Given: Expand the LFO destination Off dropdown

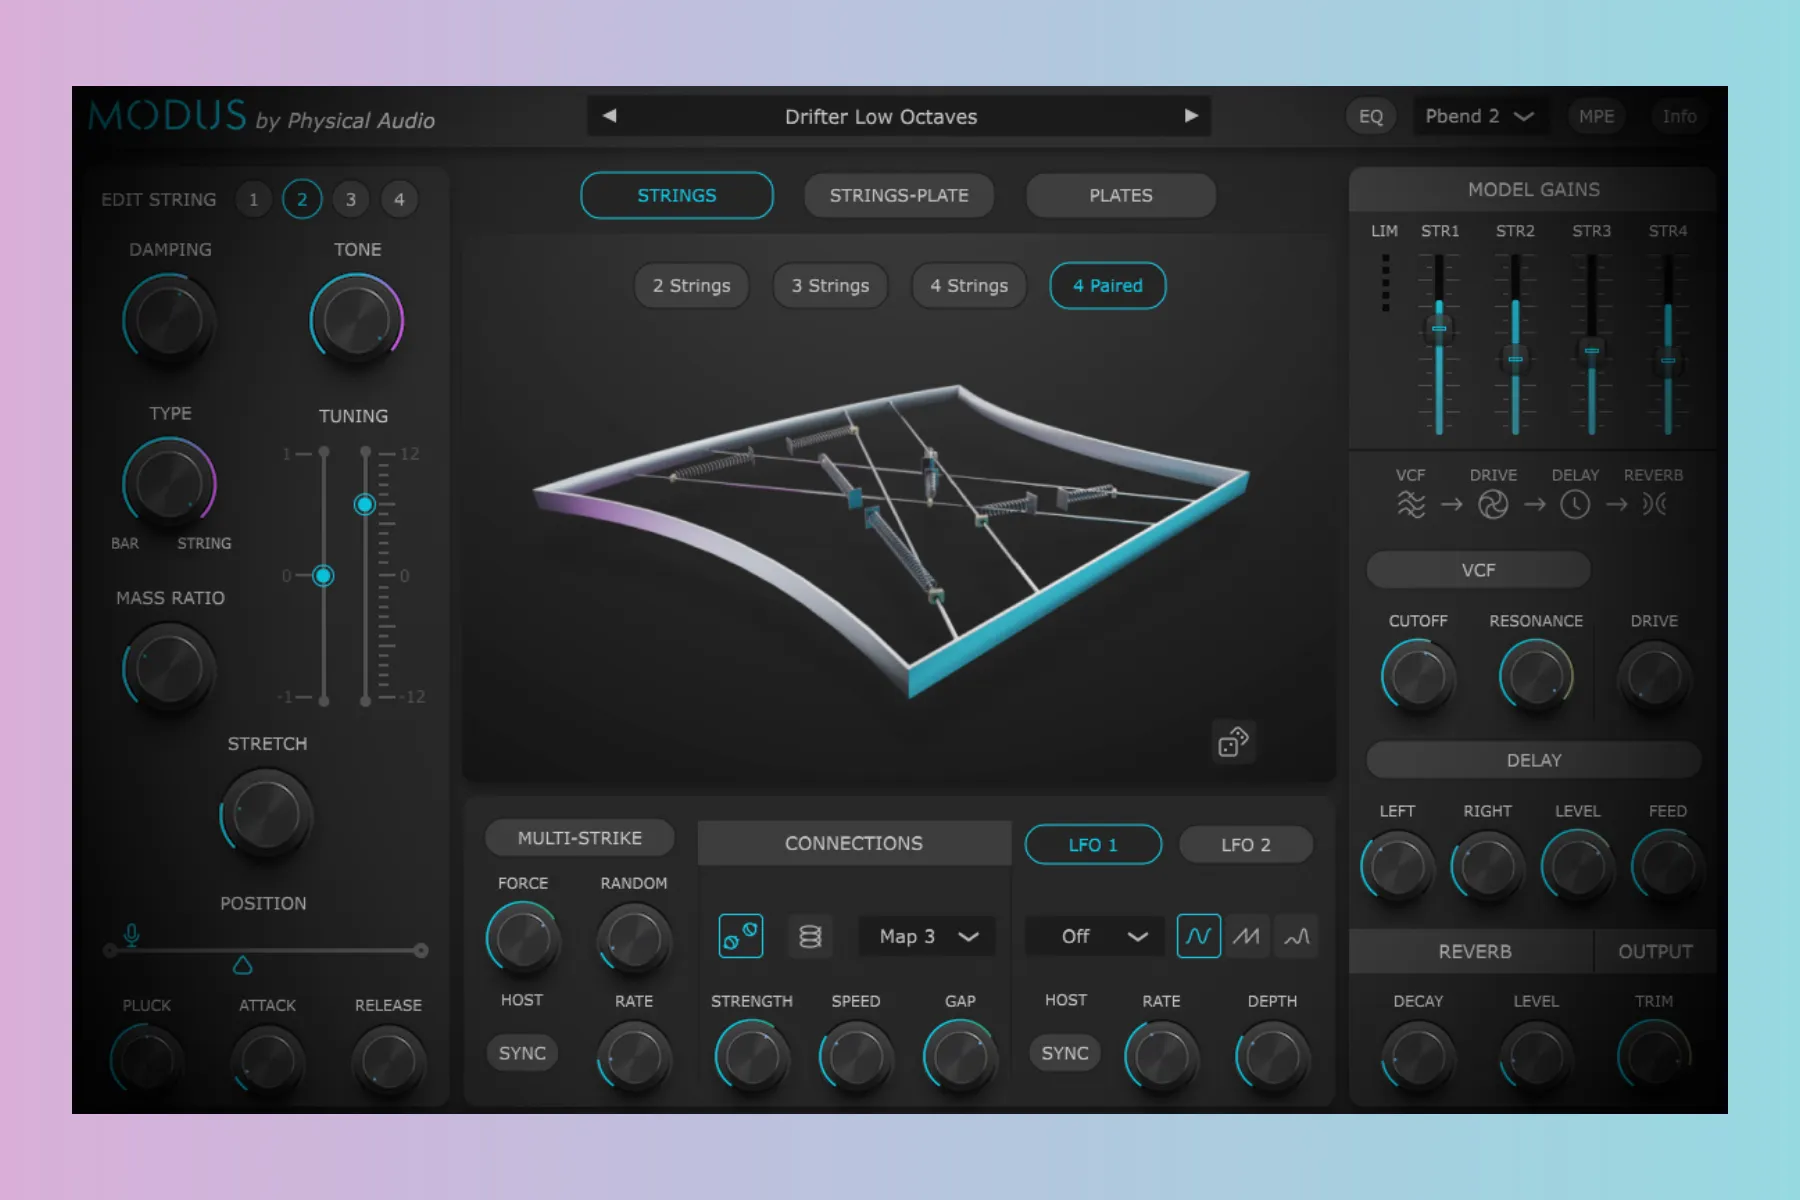Looking at the screenshot, I should coord(1095,936).
